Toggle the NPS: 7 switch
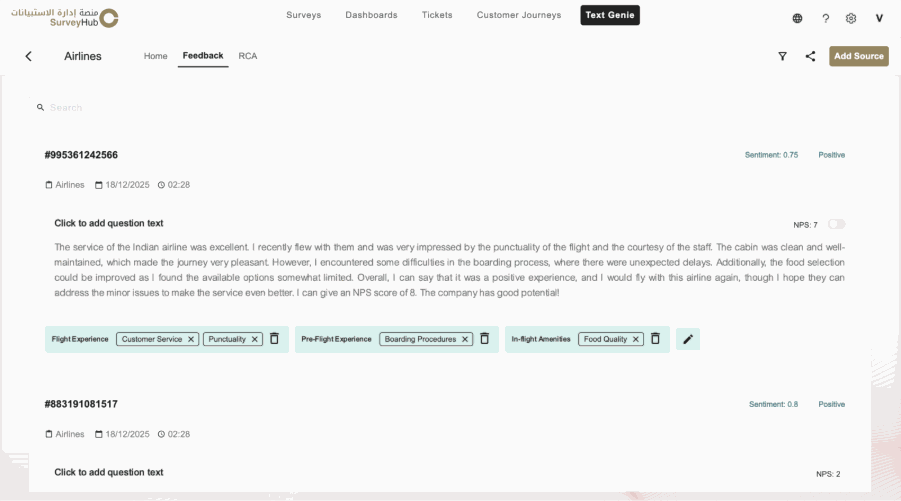901x501 pixels. pyautogui.click(x=837, y=224)
